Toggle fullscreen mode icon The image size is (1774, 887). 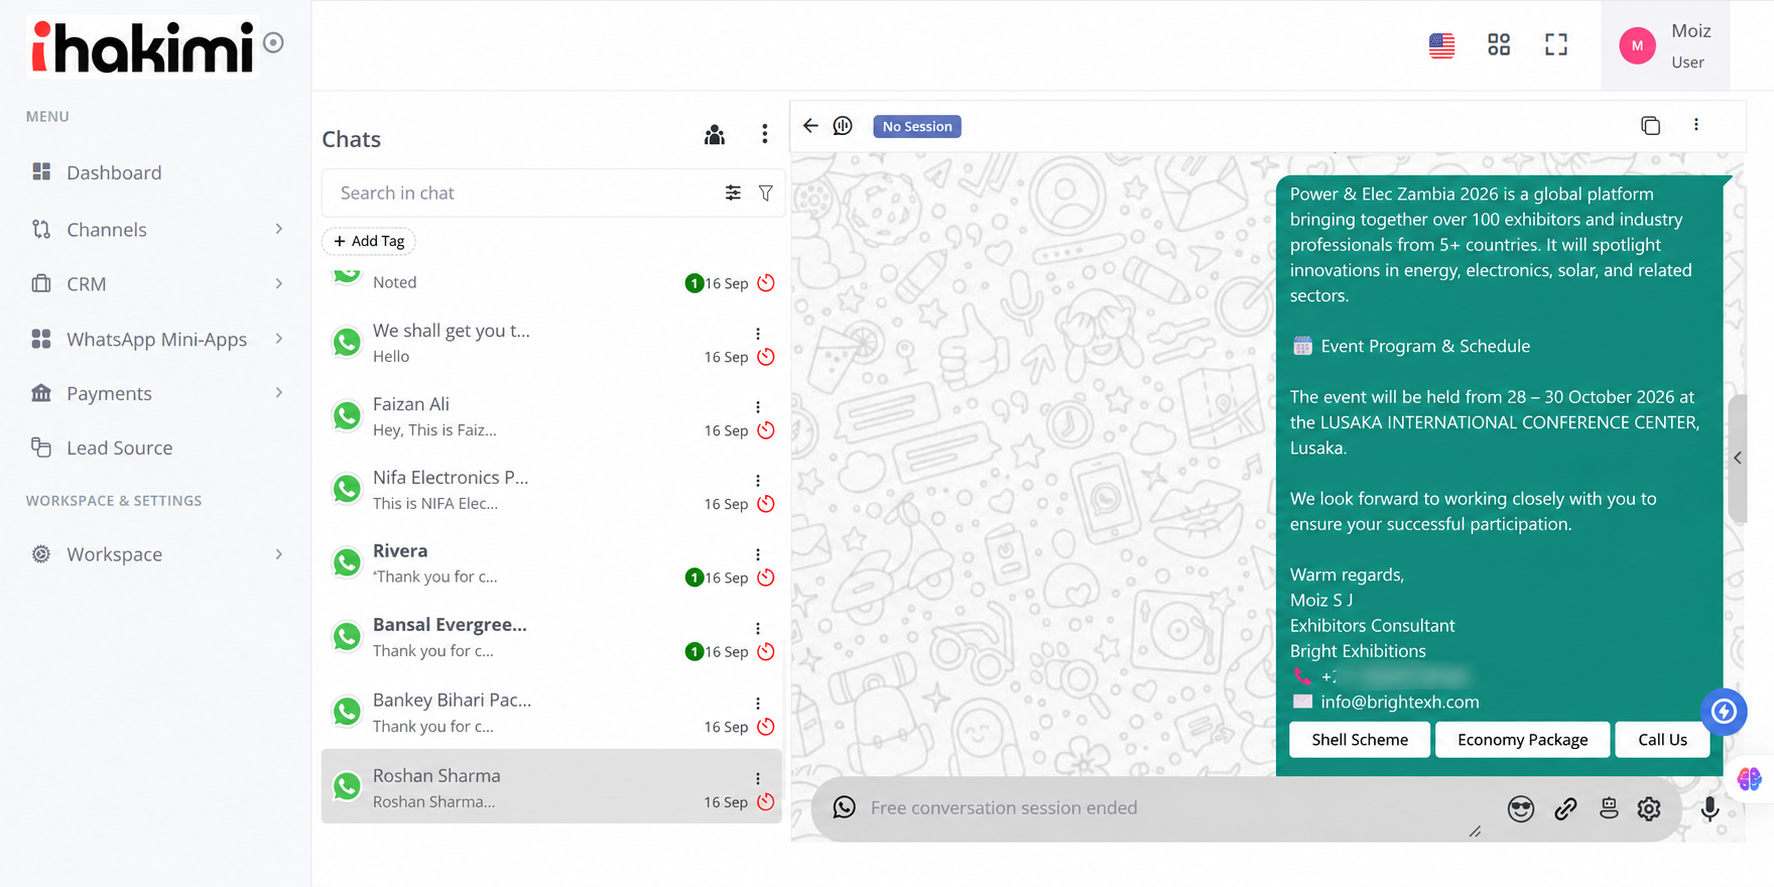1556,44
